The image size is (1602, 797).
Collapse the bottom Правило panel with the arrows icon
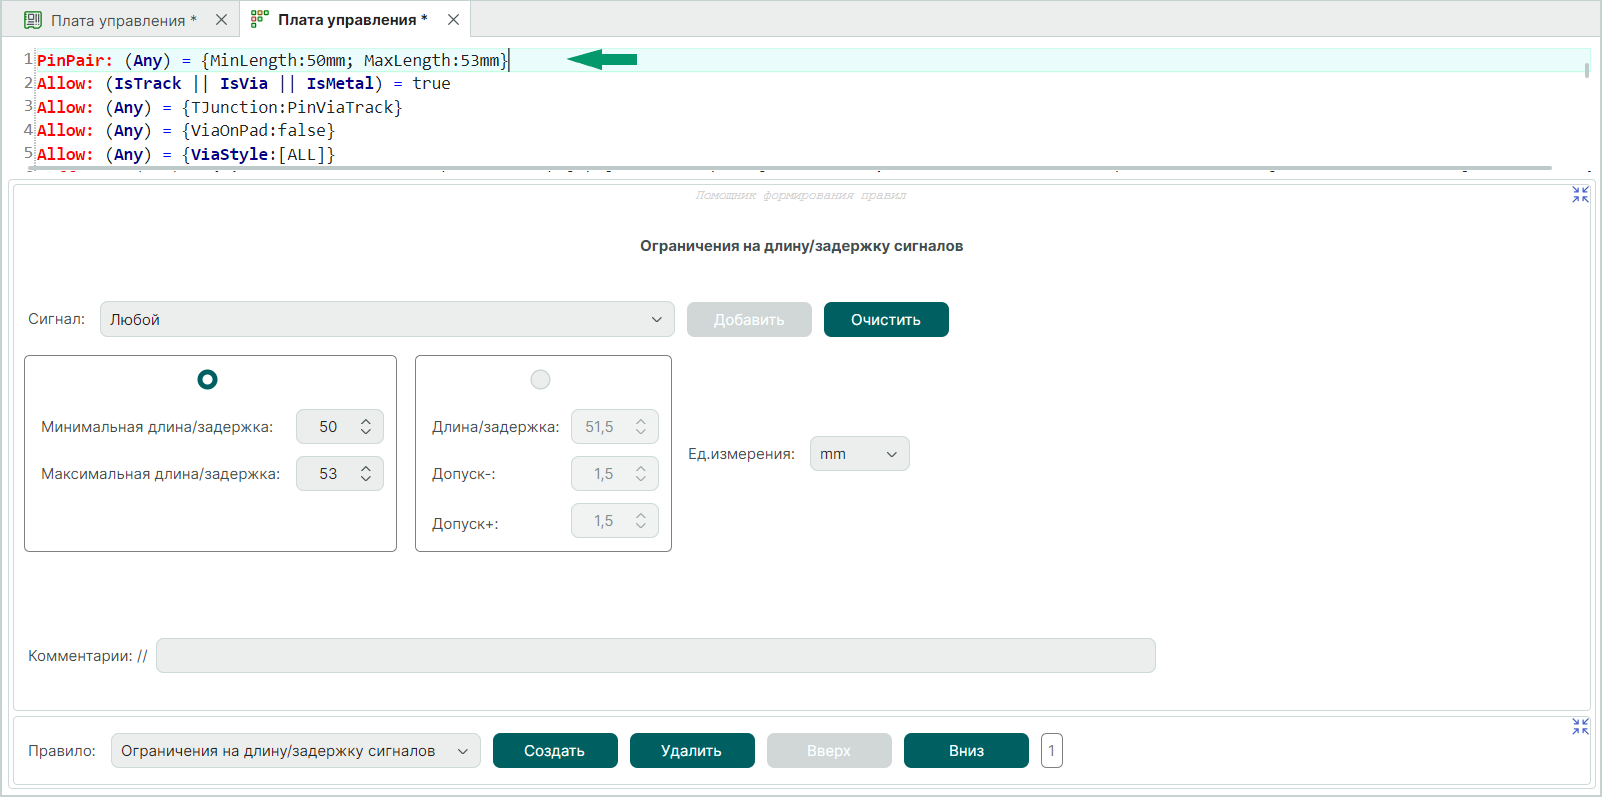click(1580, 727)
